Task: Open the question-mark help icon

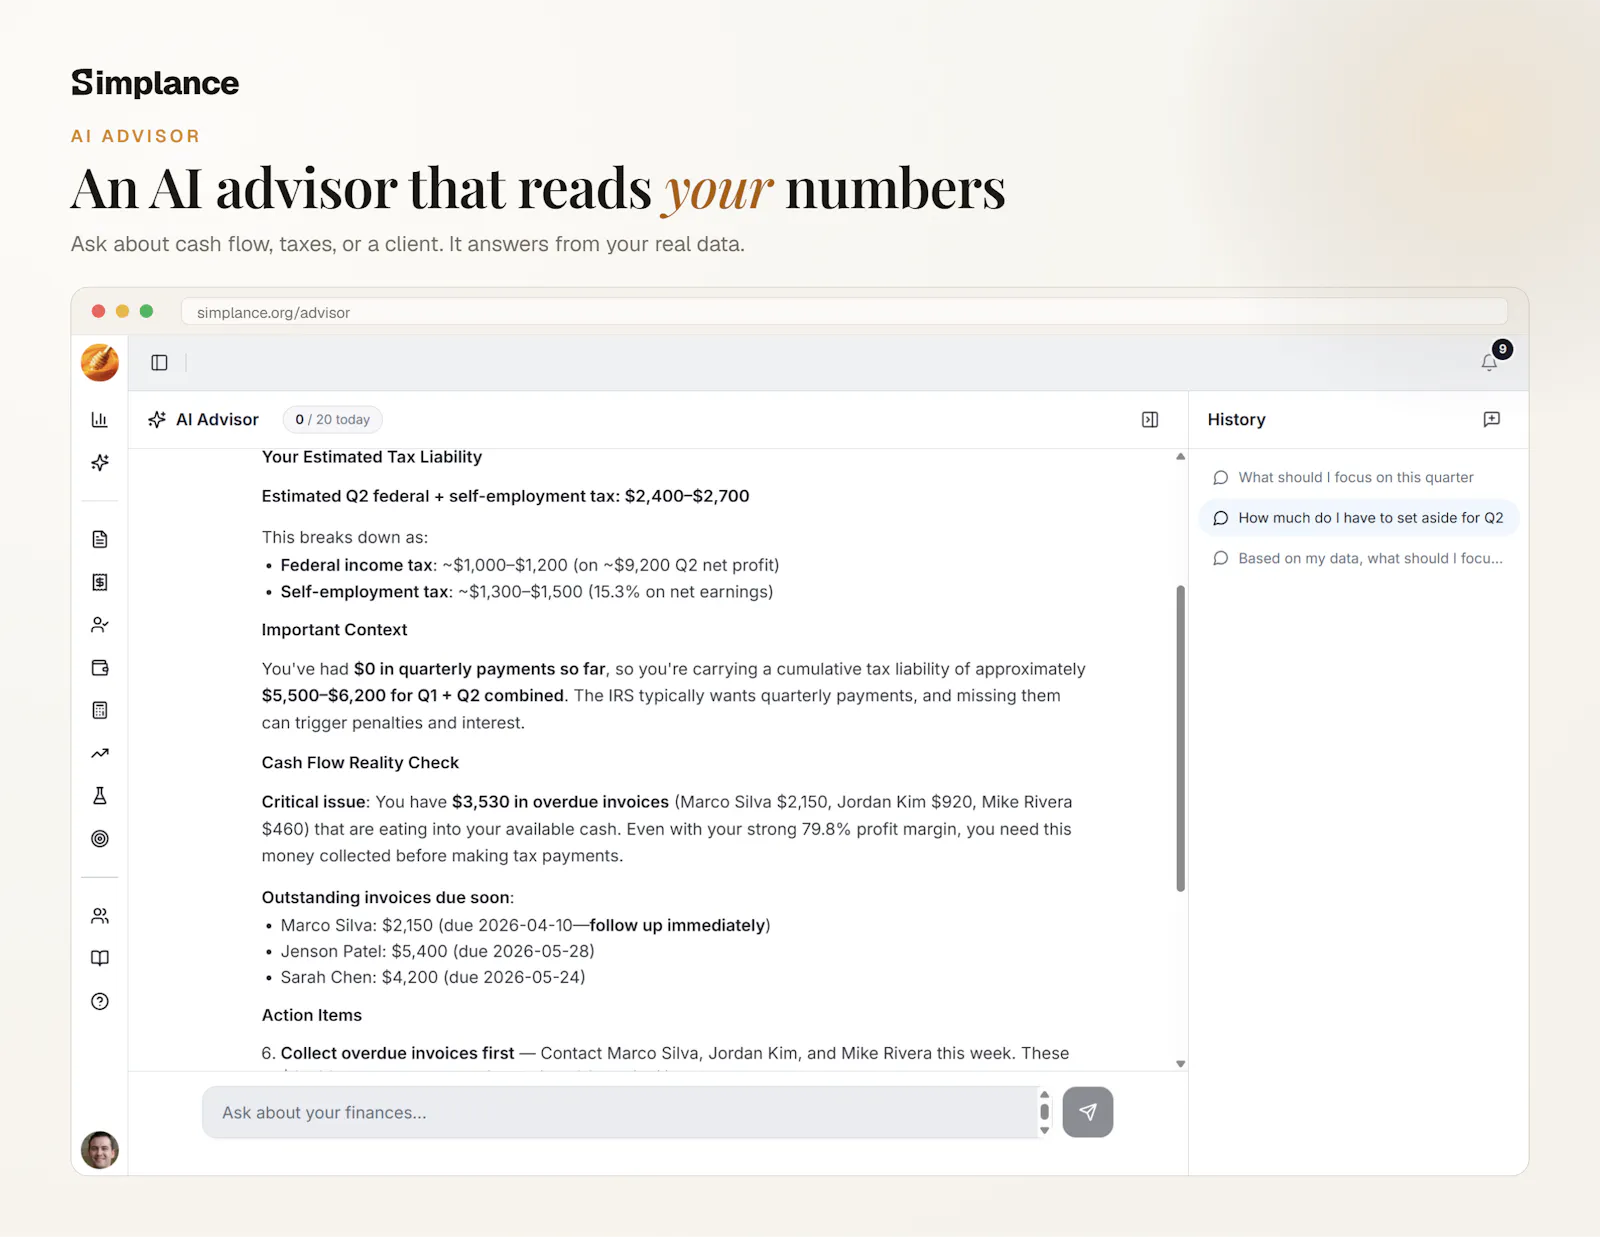Action: 100,1001
